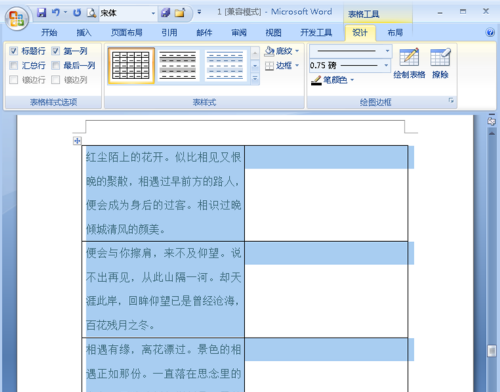Customize the Quick Access Toolbar dropdown
This screenshot has width=500, height=392.
pyautogui.click(x=199, y=12)
